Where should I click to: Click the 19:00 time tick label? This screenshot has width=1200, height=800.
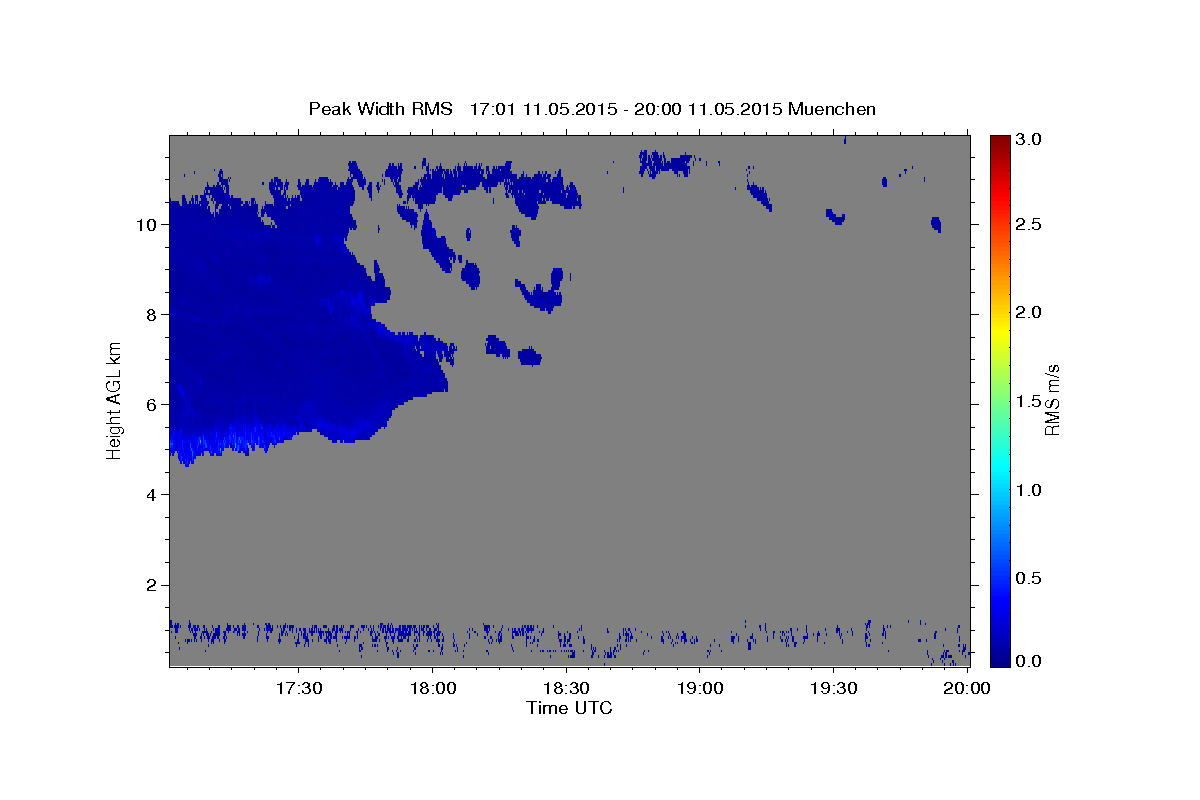click(700, 688)
